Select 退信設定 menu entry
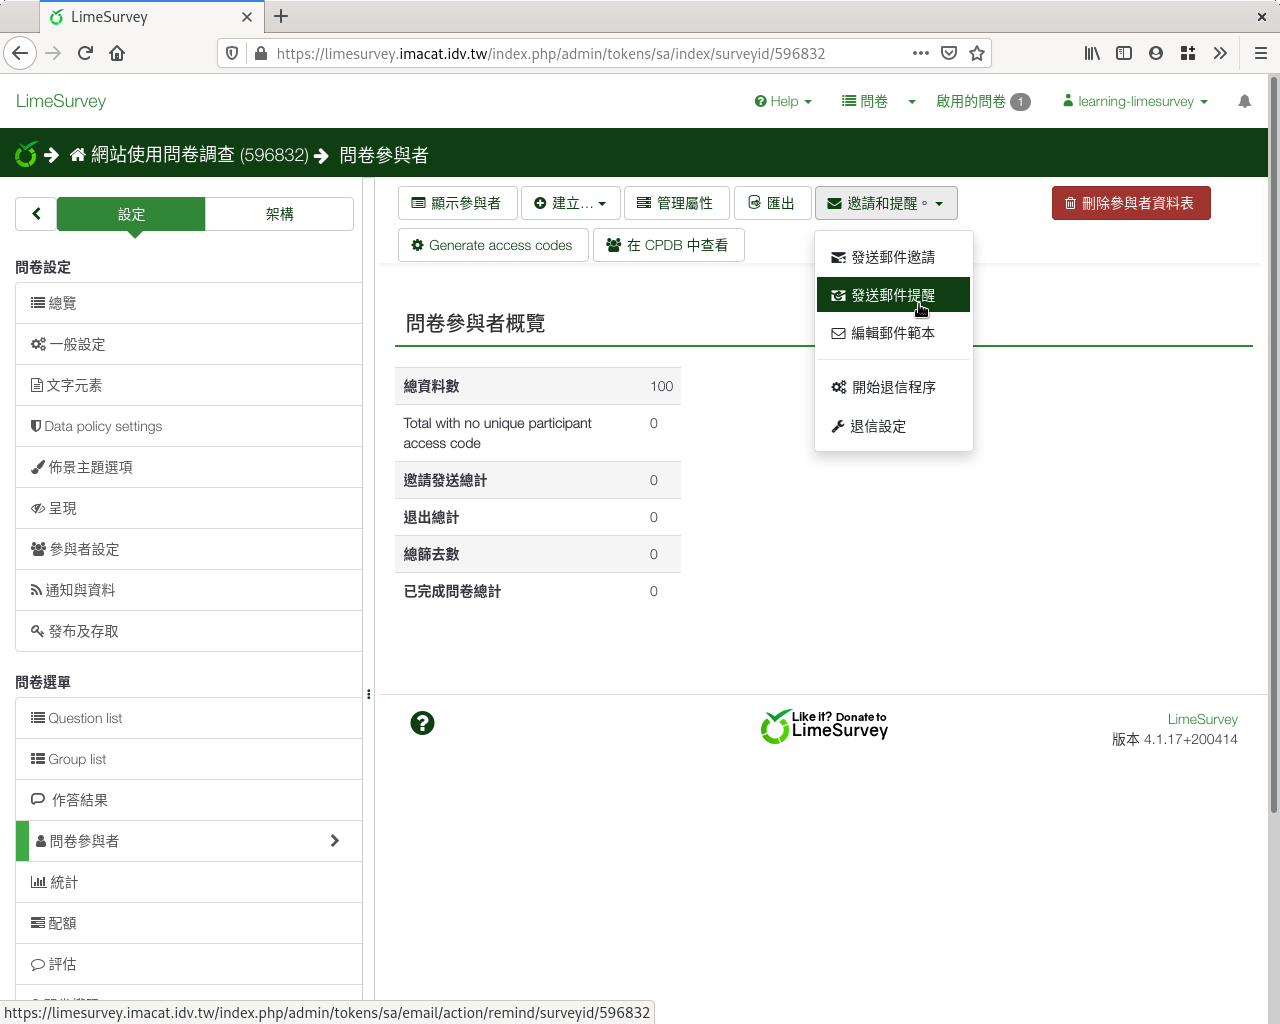Viewport: 1280px width, 1024px height. click(894, 426)
